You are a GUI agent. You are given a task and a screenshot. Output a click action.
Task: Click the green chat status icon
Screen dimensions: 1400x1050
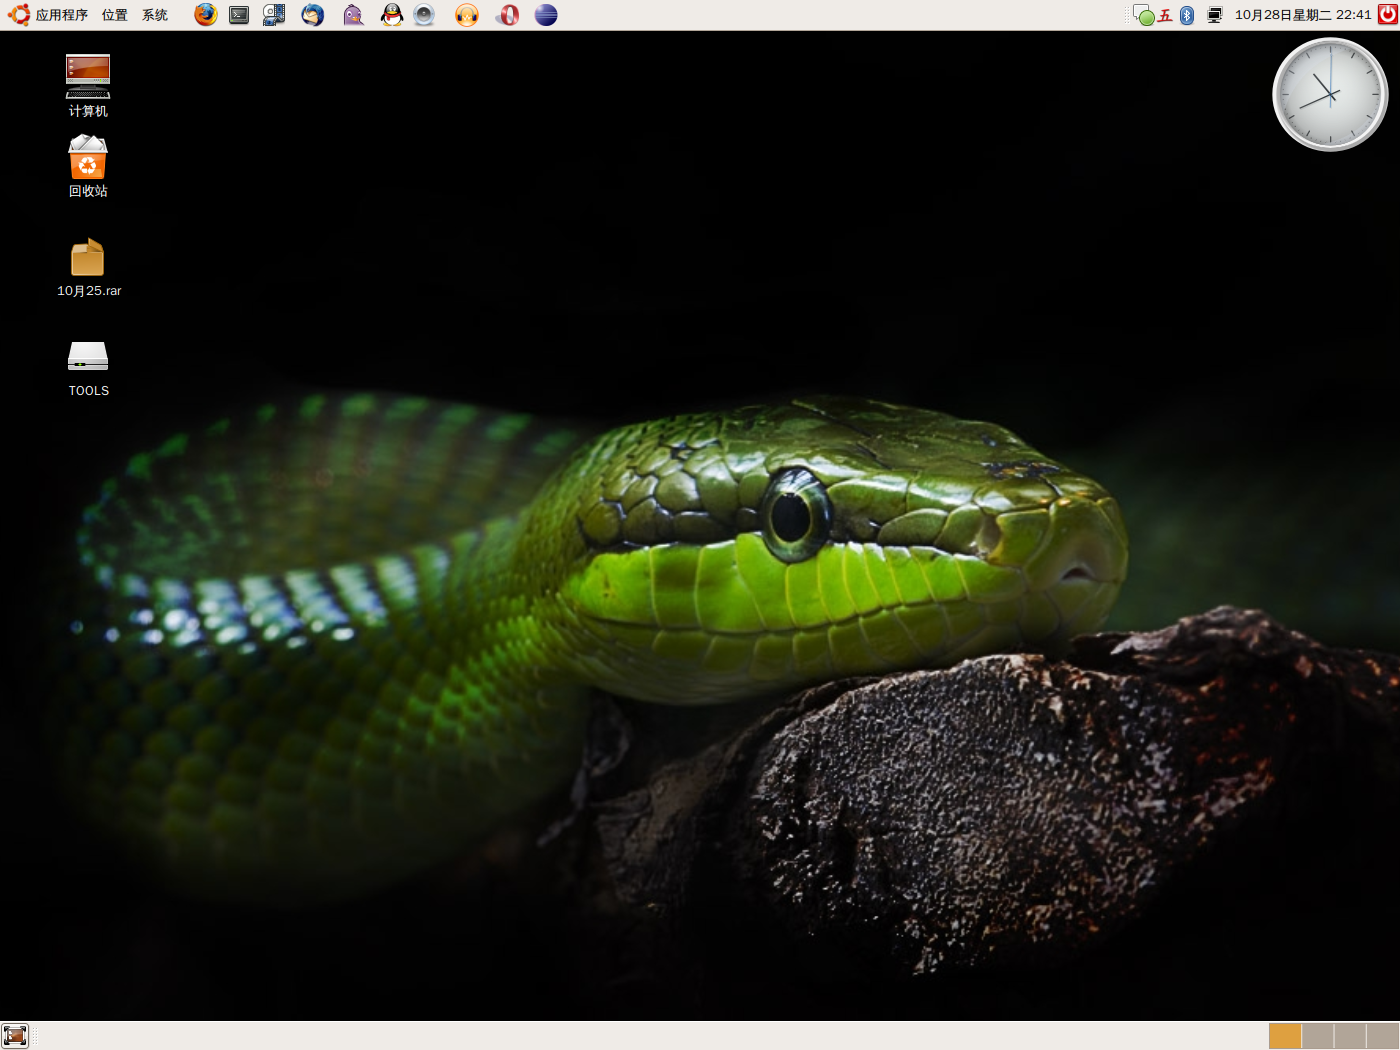click(1144, 15)
